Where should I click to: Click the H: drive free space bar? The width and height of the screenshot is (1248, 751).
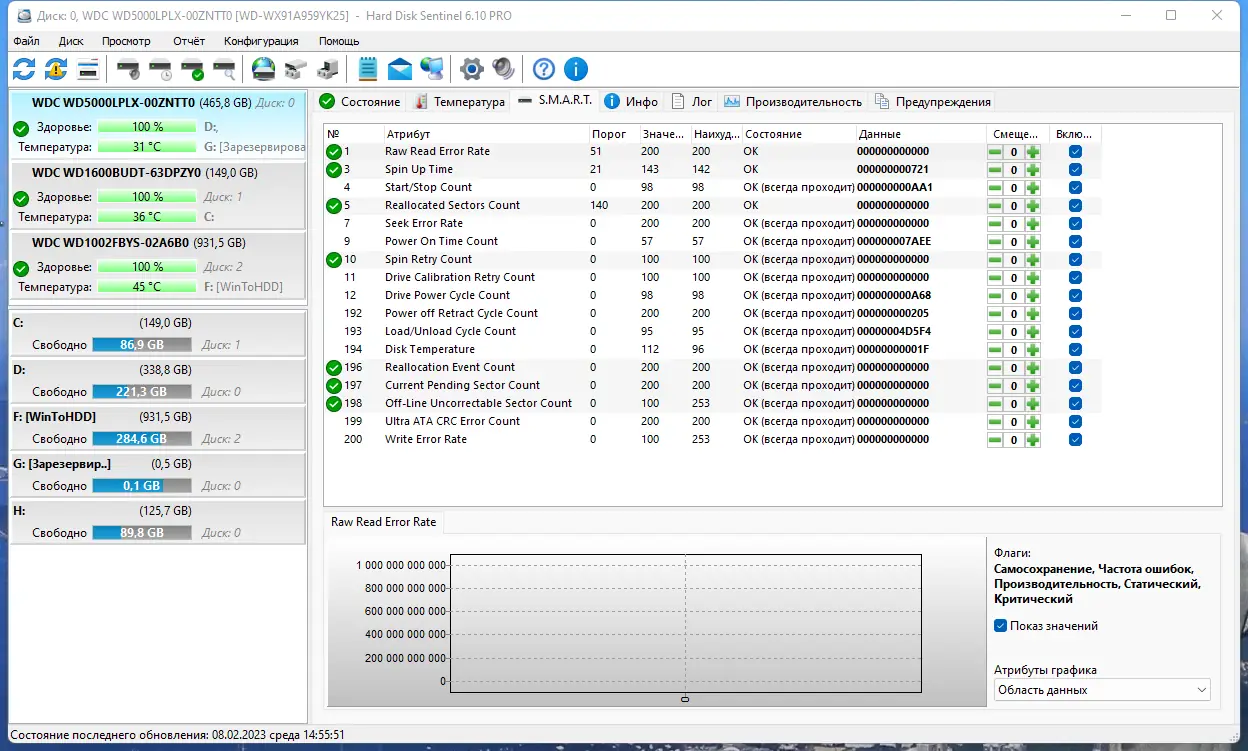pyautogui.click(x=141, y=533)
